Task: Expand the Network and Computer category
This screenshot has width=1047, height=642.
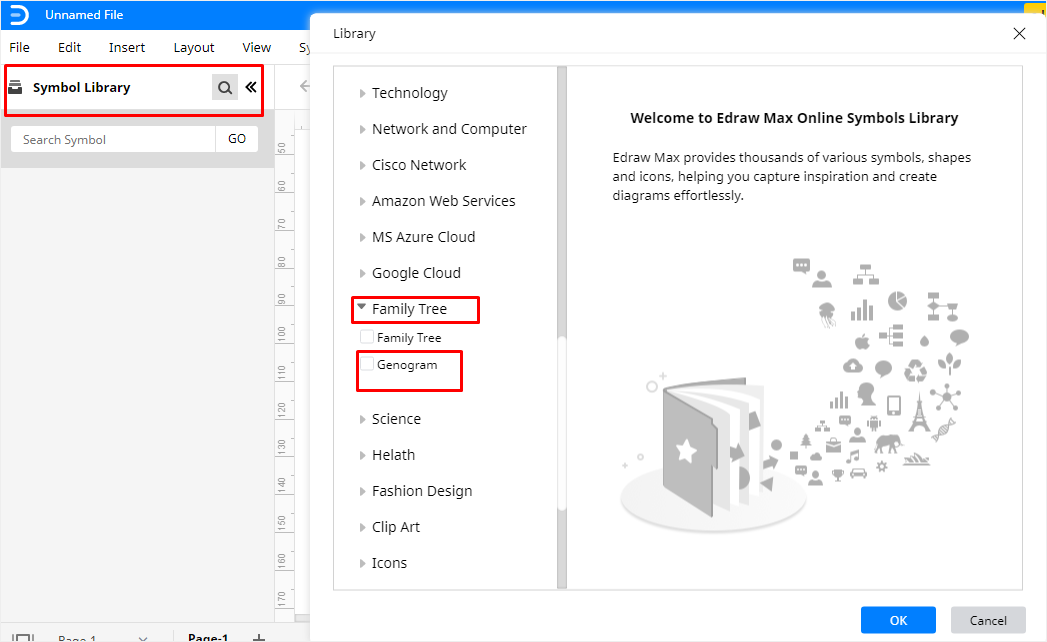Action: pos(363,130)
